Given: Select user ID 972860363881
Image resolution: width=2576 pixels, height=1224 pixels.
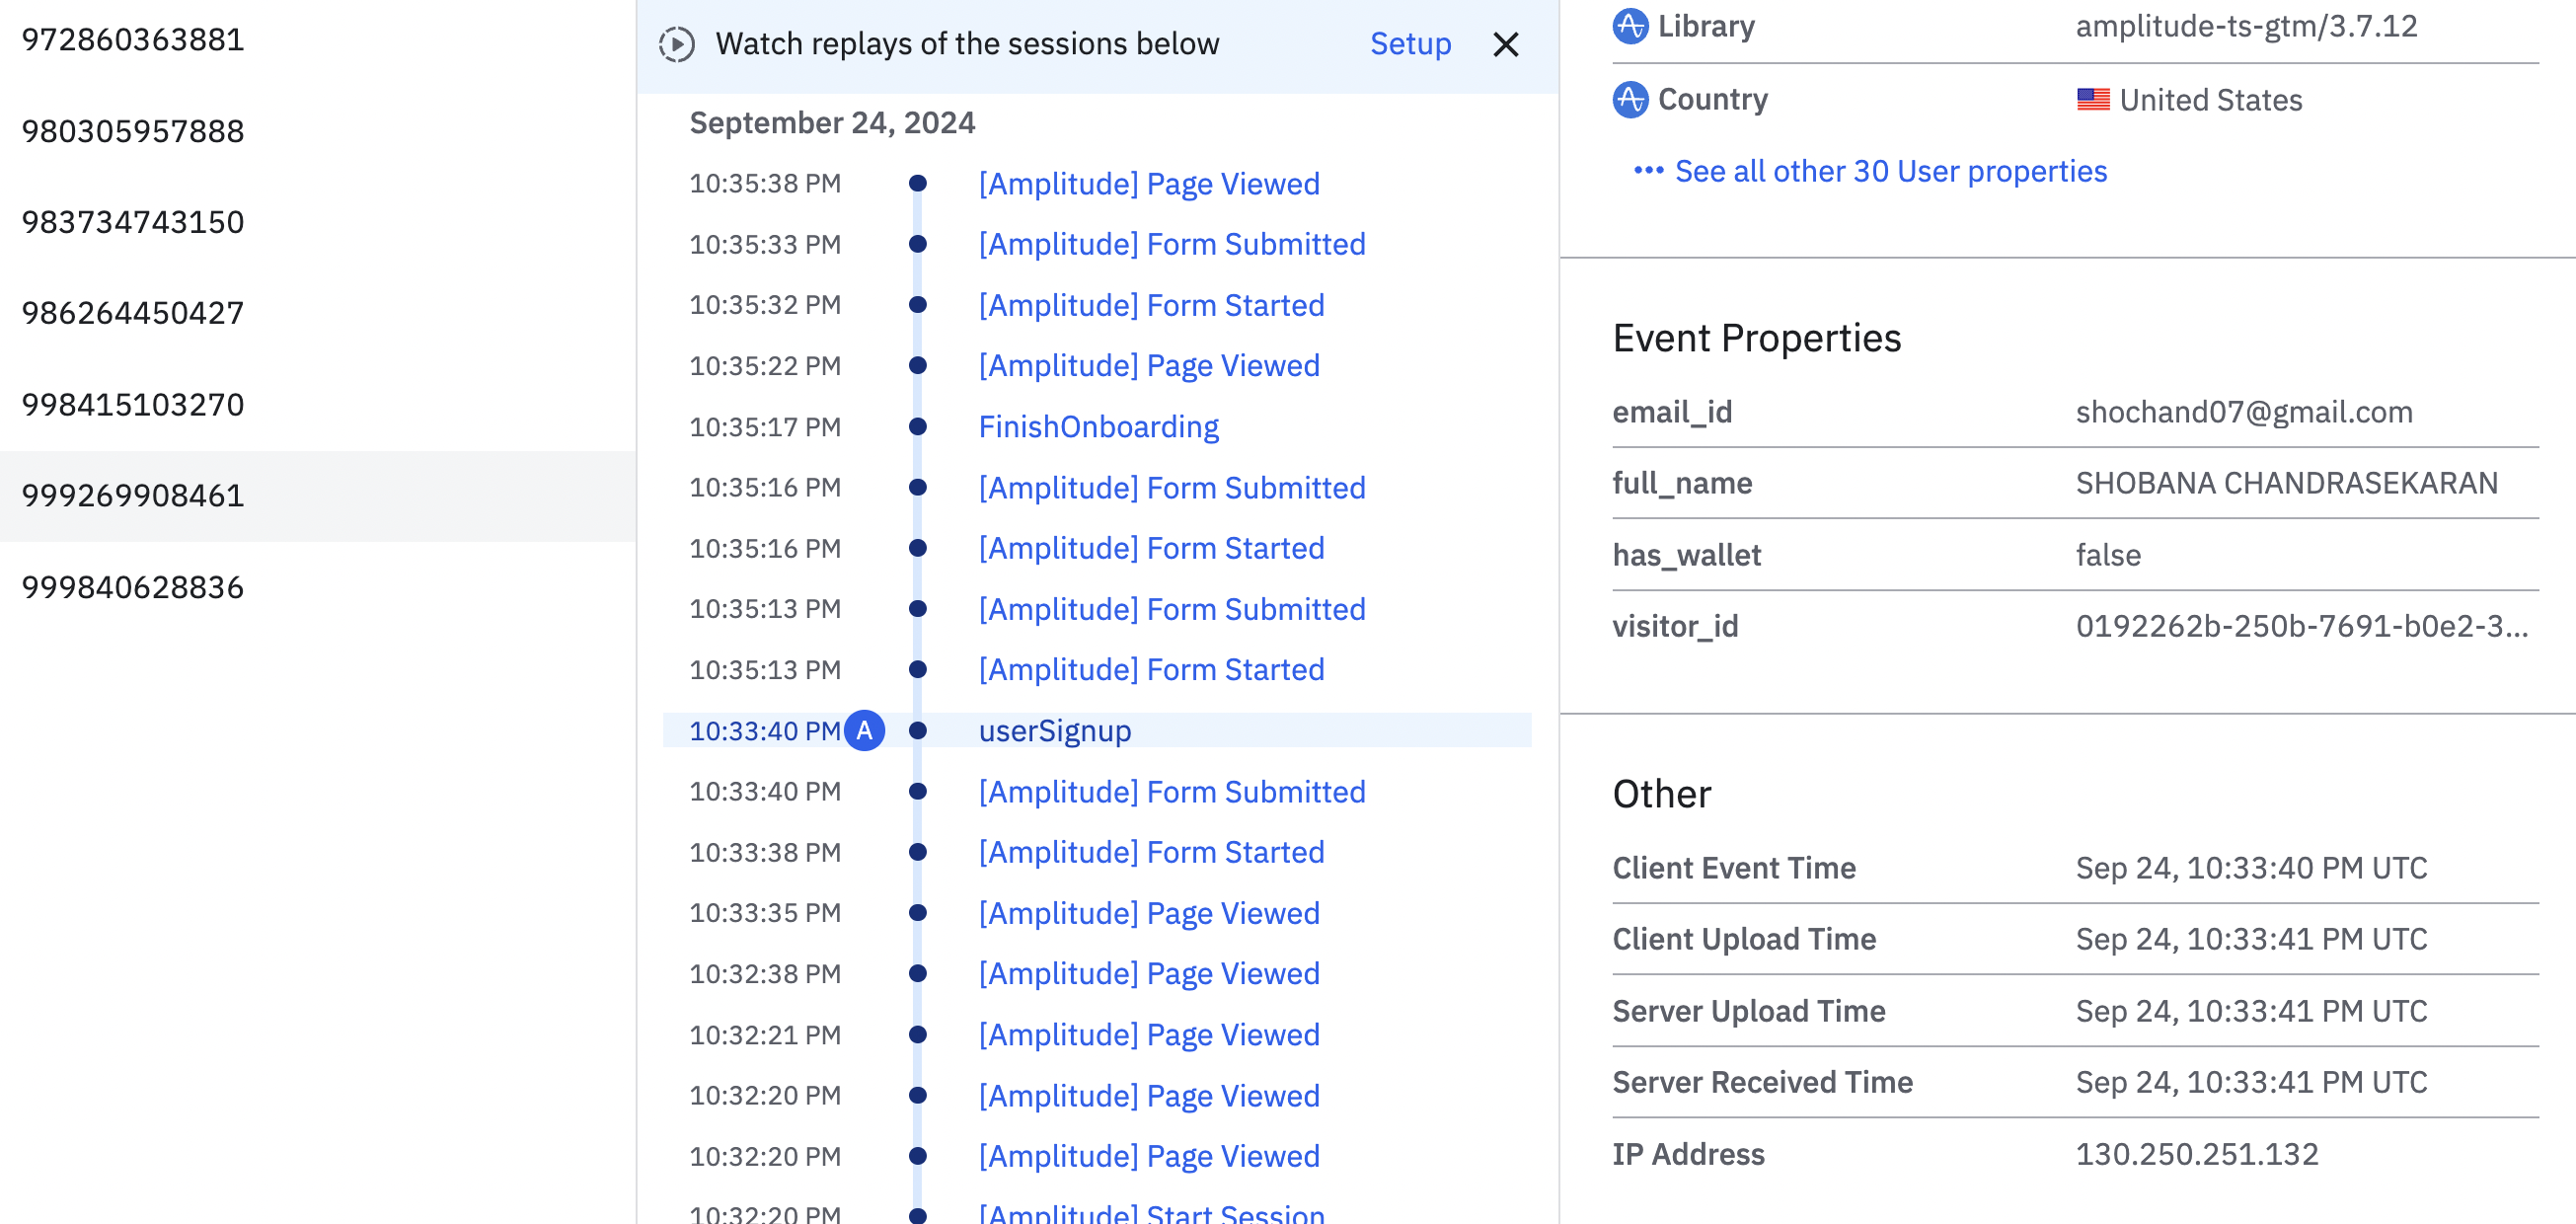Looking at the screenshot, I should pyautogui.click(x=133, y=40).
